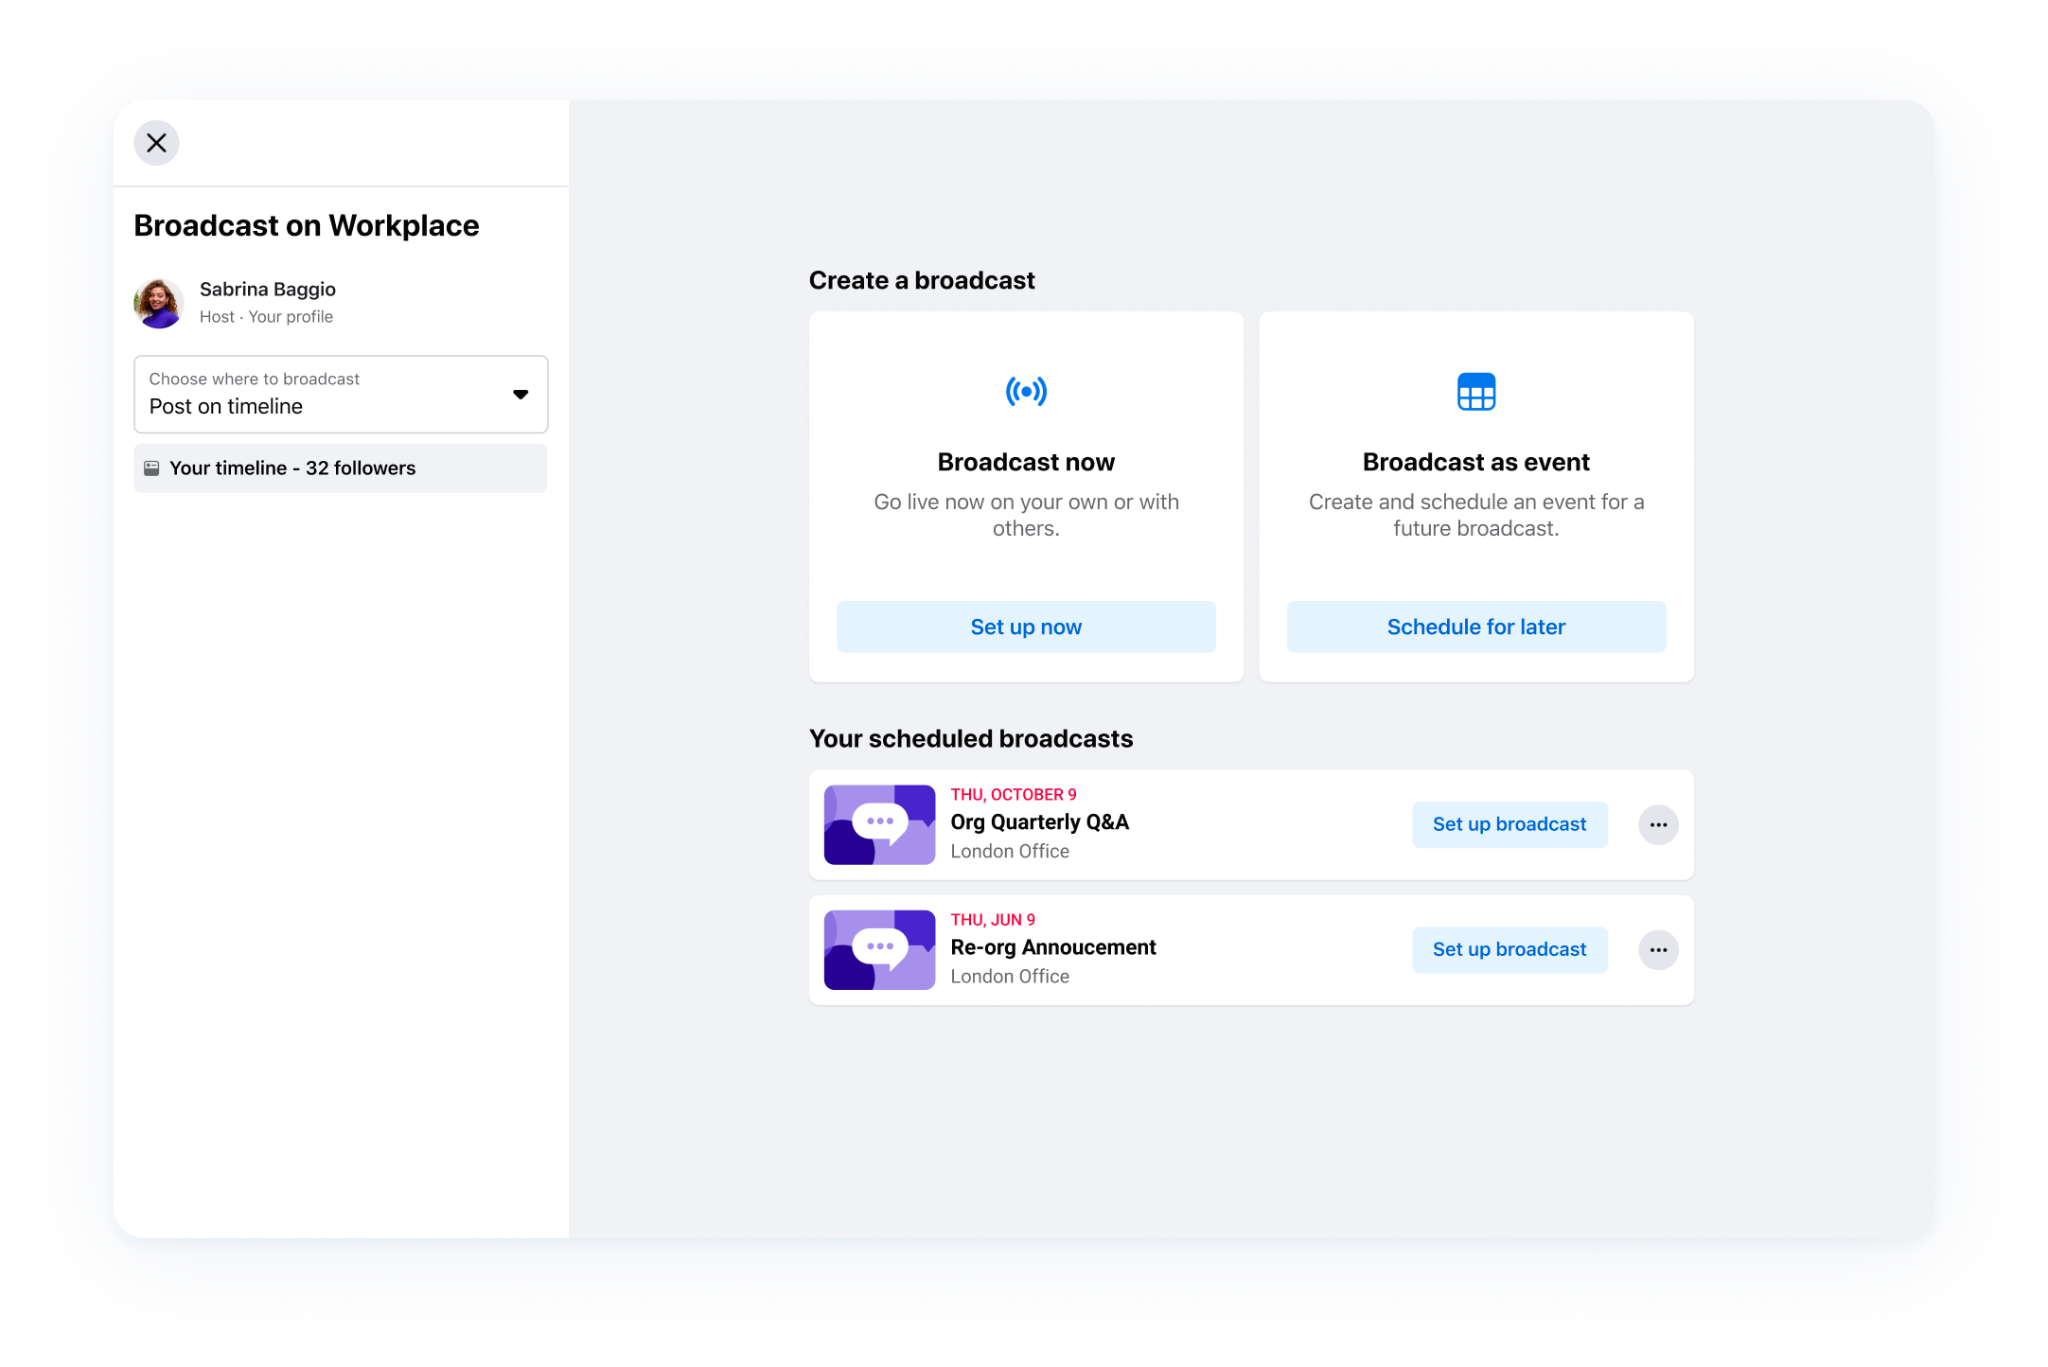The height and width of the screenshot is (1367, 2048).
Task: Click the Broadcast as event heading
Action: click(1476, 462)
